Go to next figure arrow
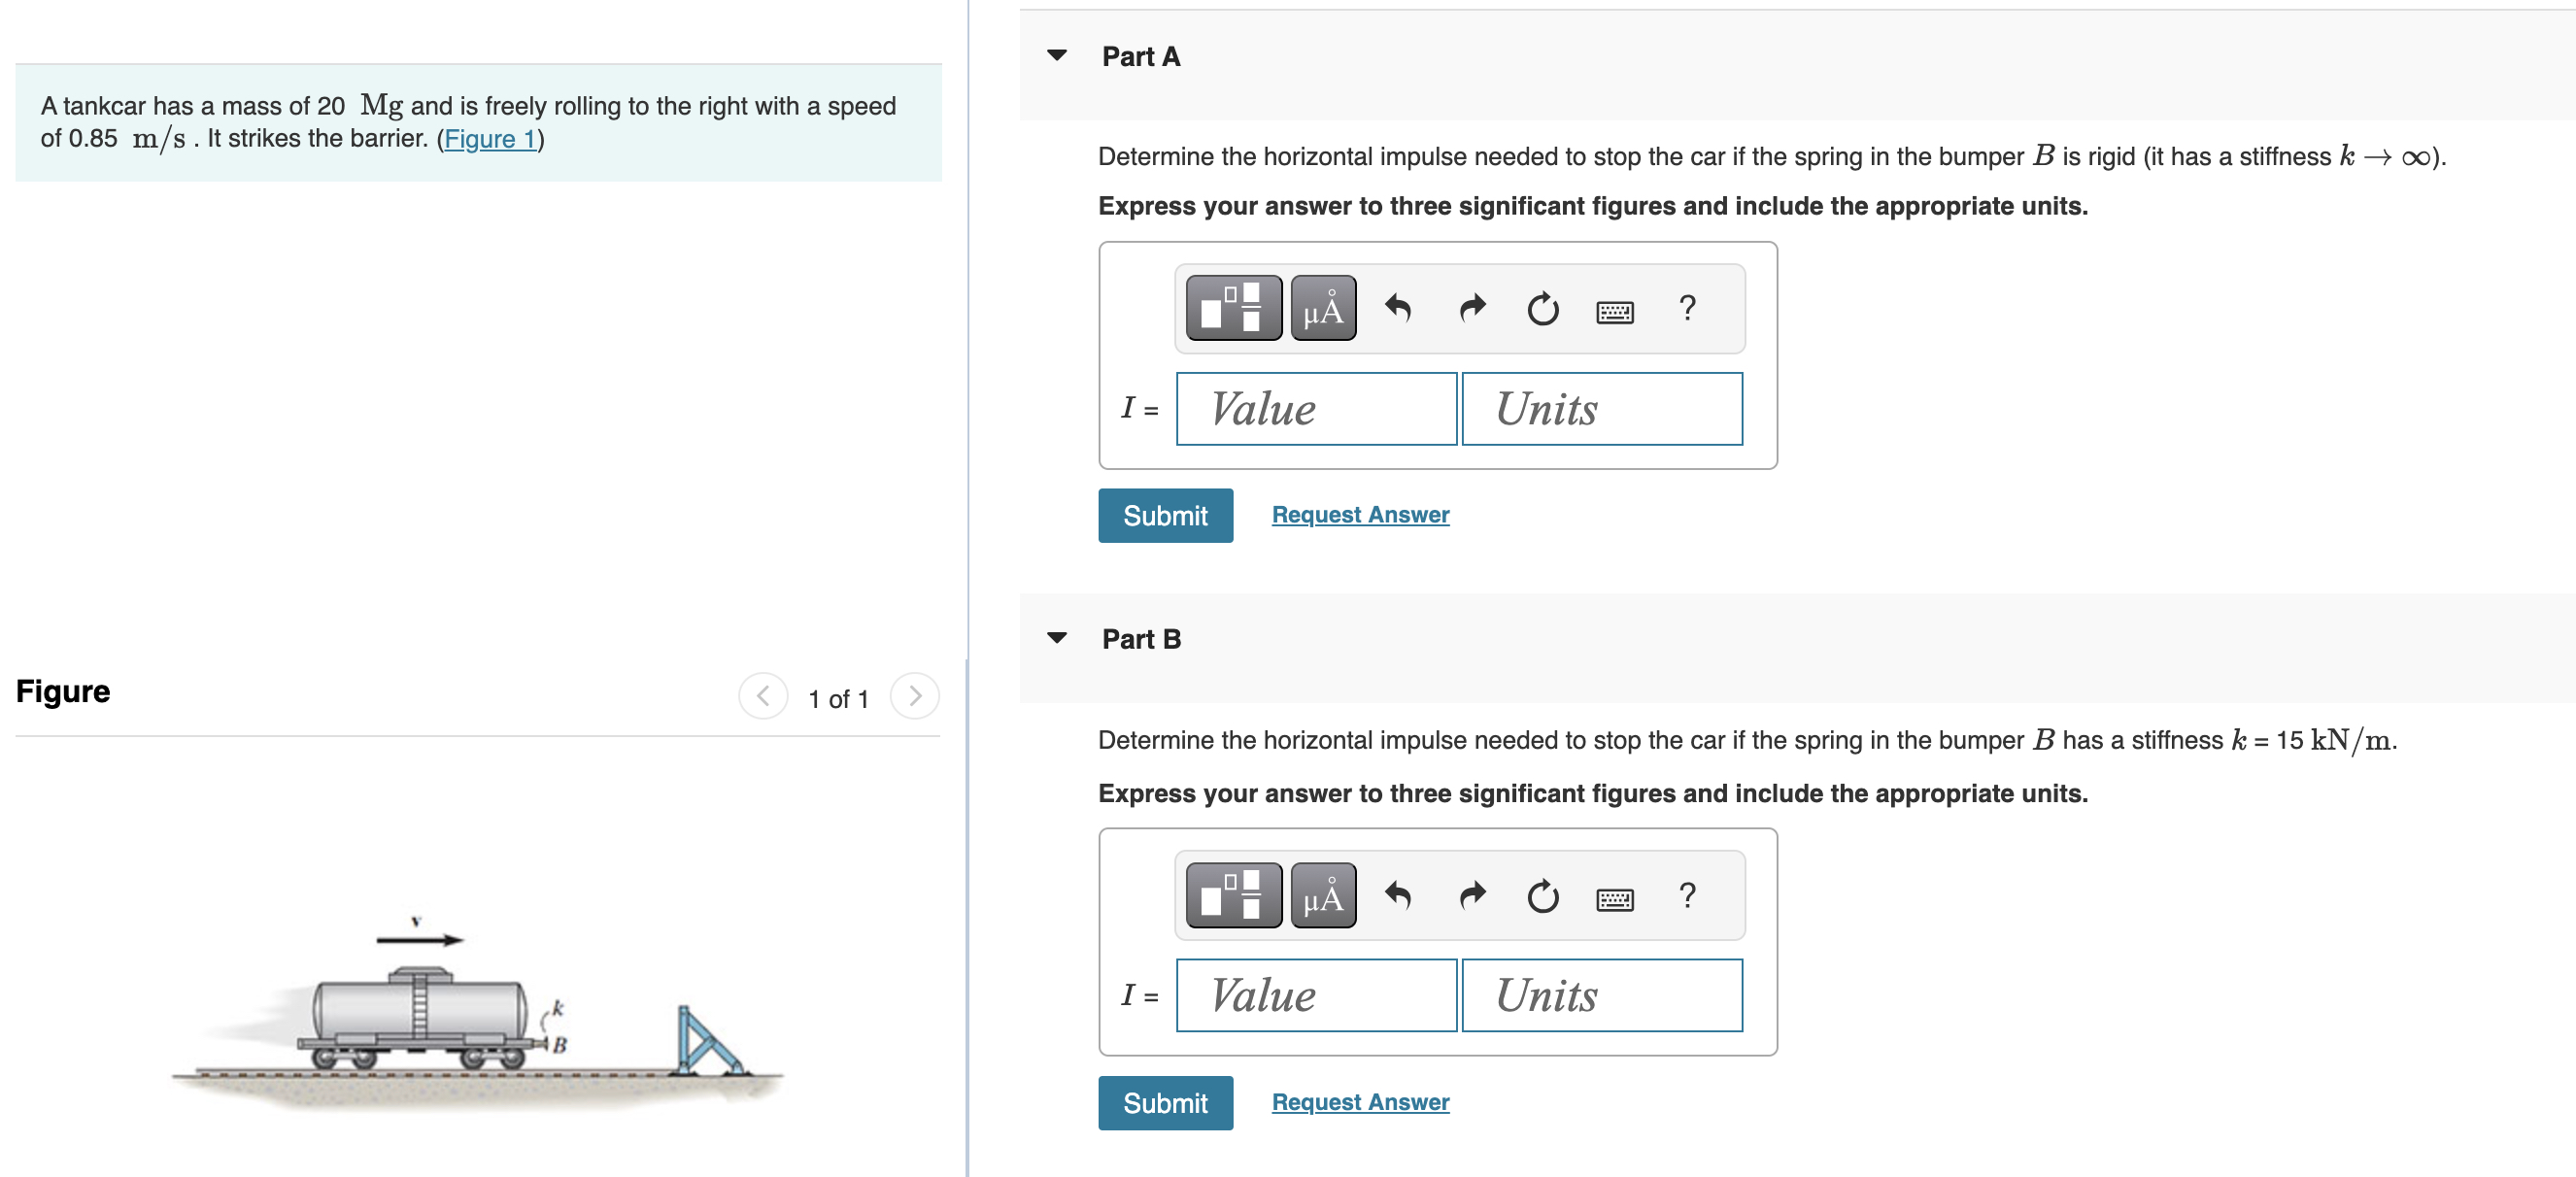2576x1177 pixels. coord(914,696)
